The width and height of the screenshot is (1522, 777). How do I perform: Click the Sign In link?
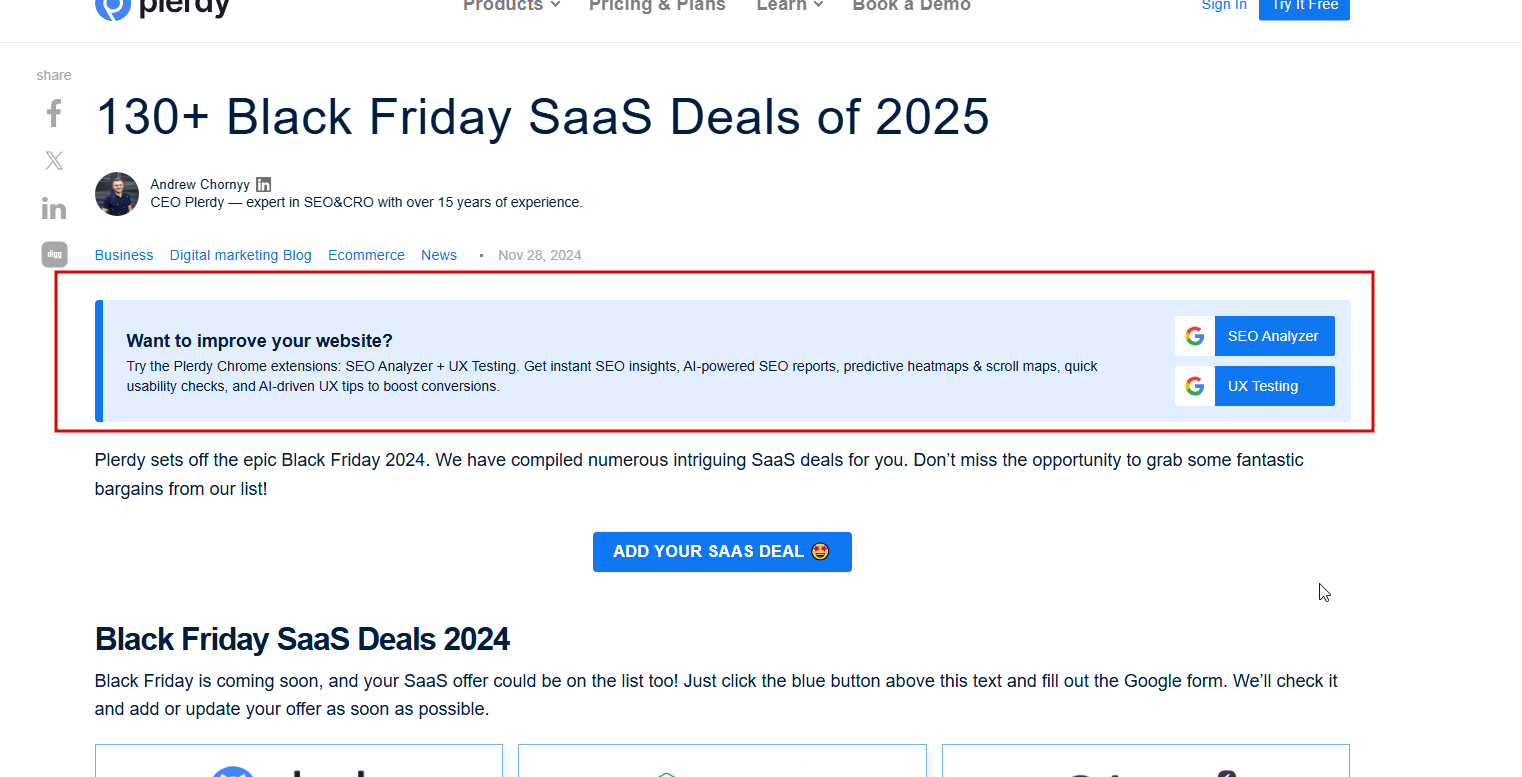(x=1224, y=6)
